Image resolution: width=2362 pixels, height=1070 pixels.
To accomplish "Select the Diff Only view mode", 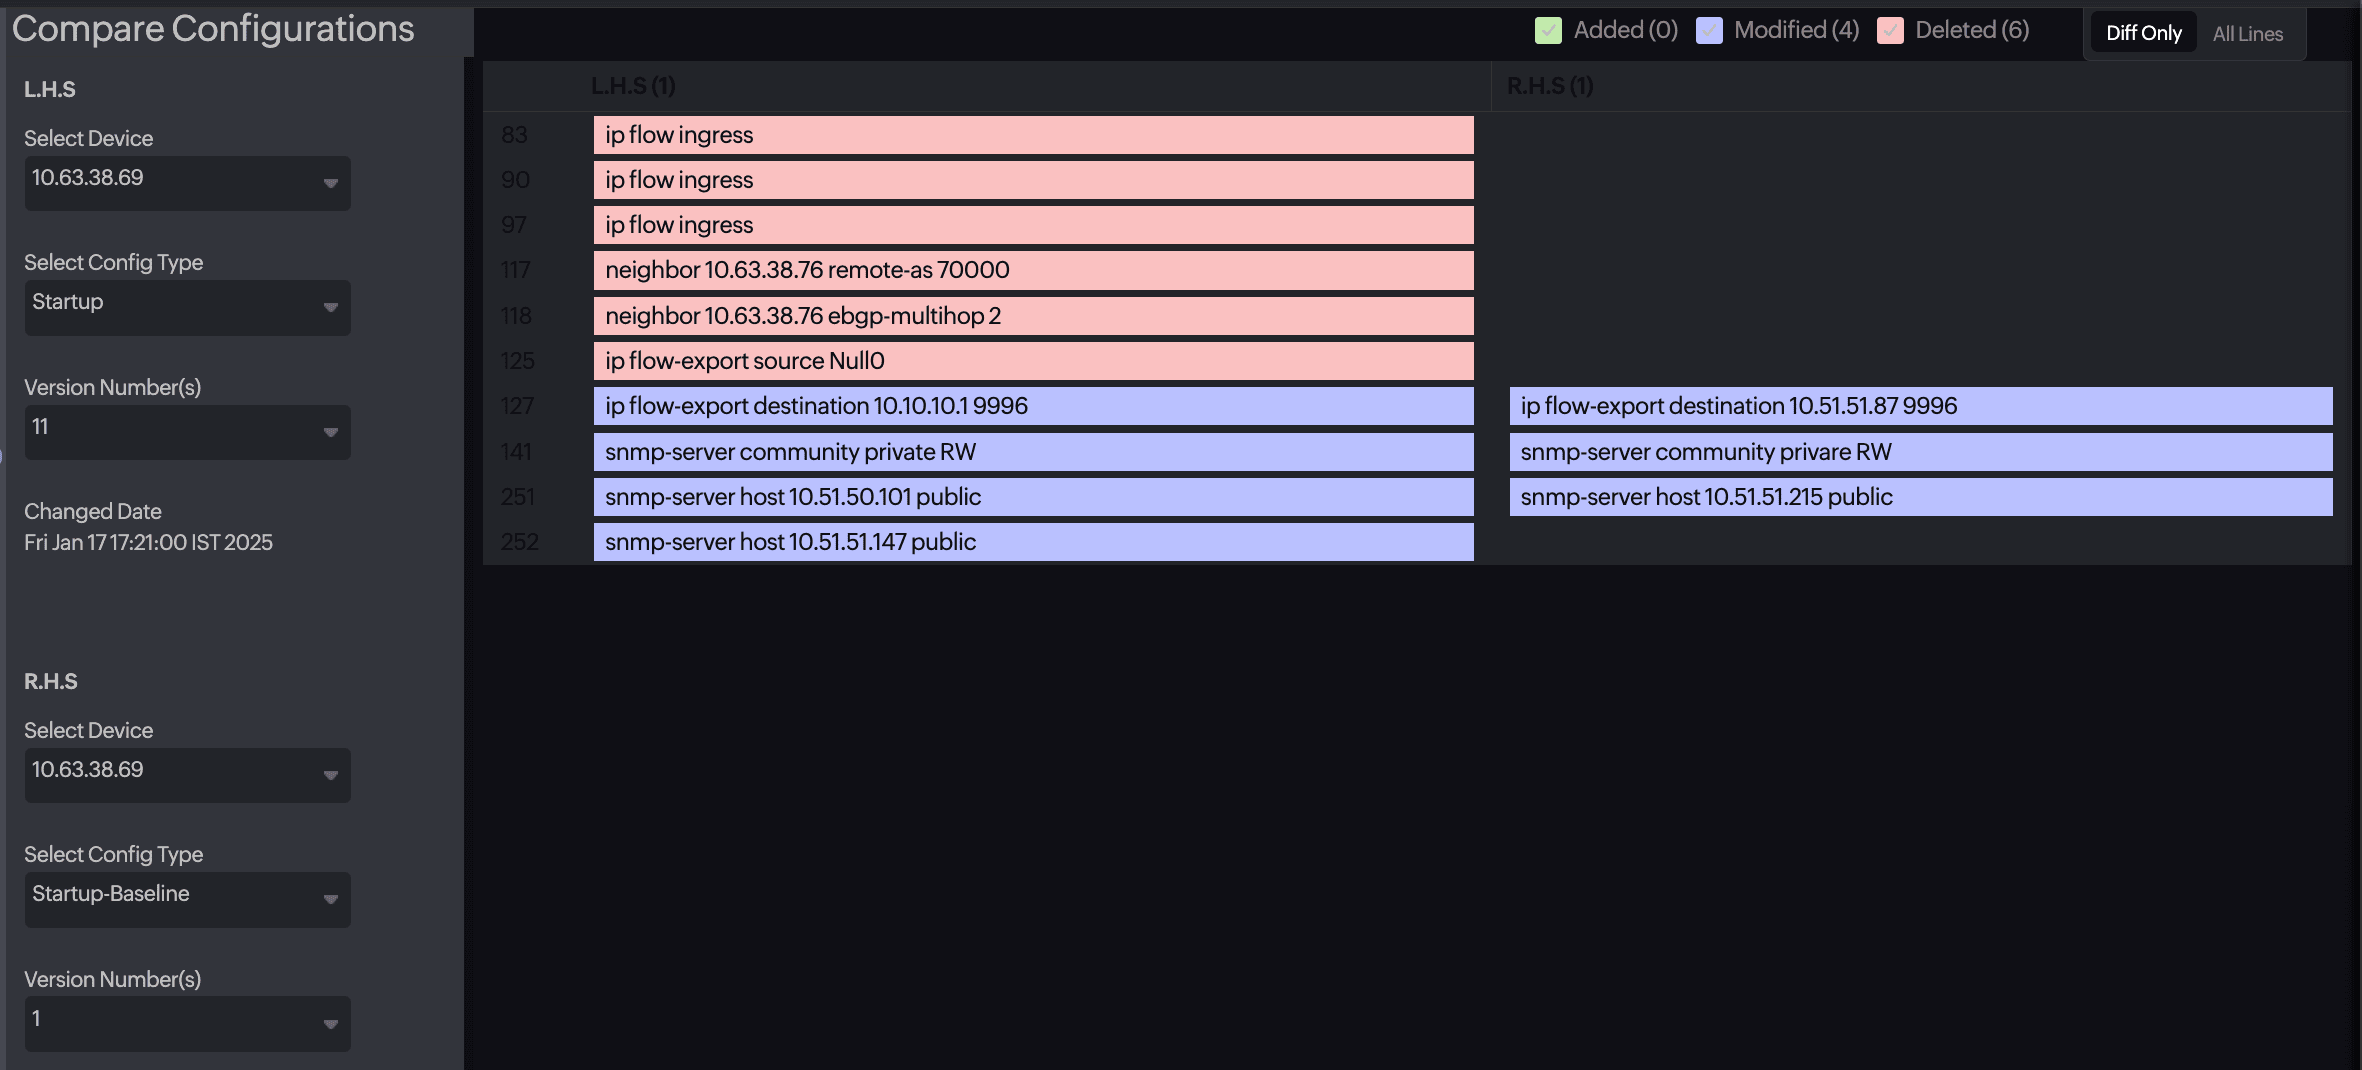I will tap(2143, 32).
